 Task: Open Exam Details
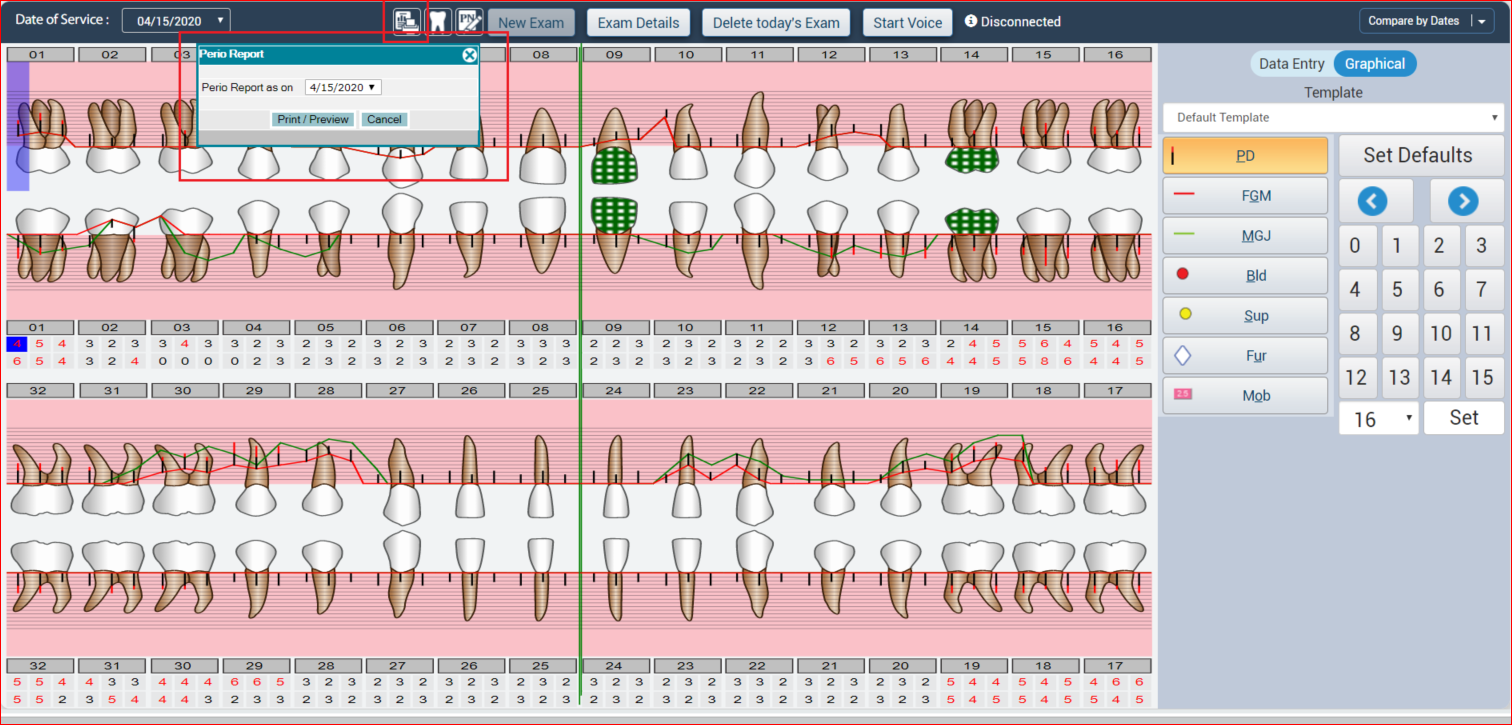(638, 23)
